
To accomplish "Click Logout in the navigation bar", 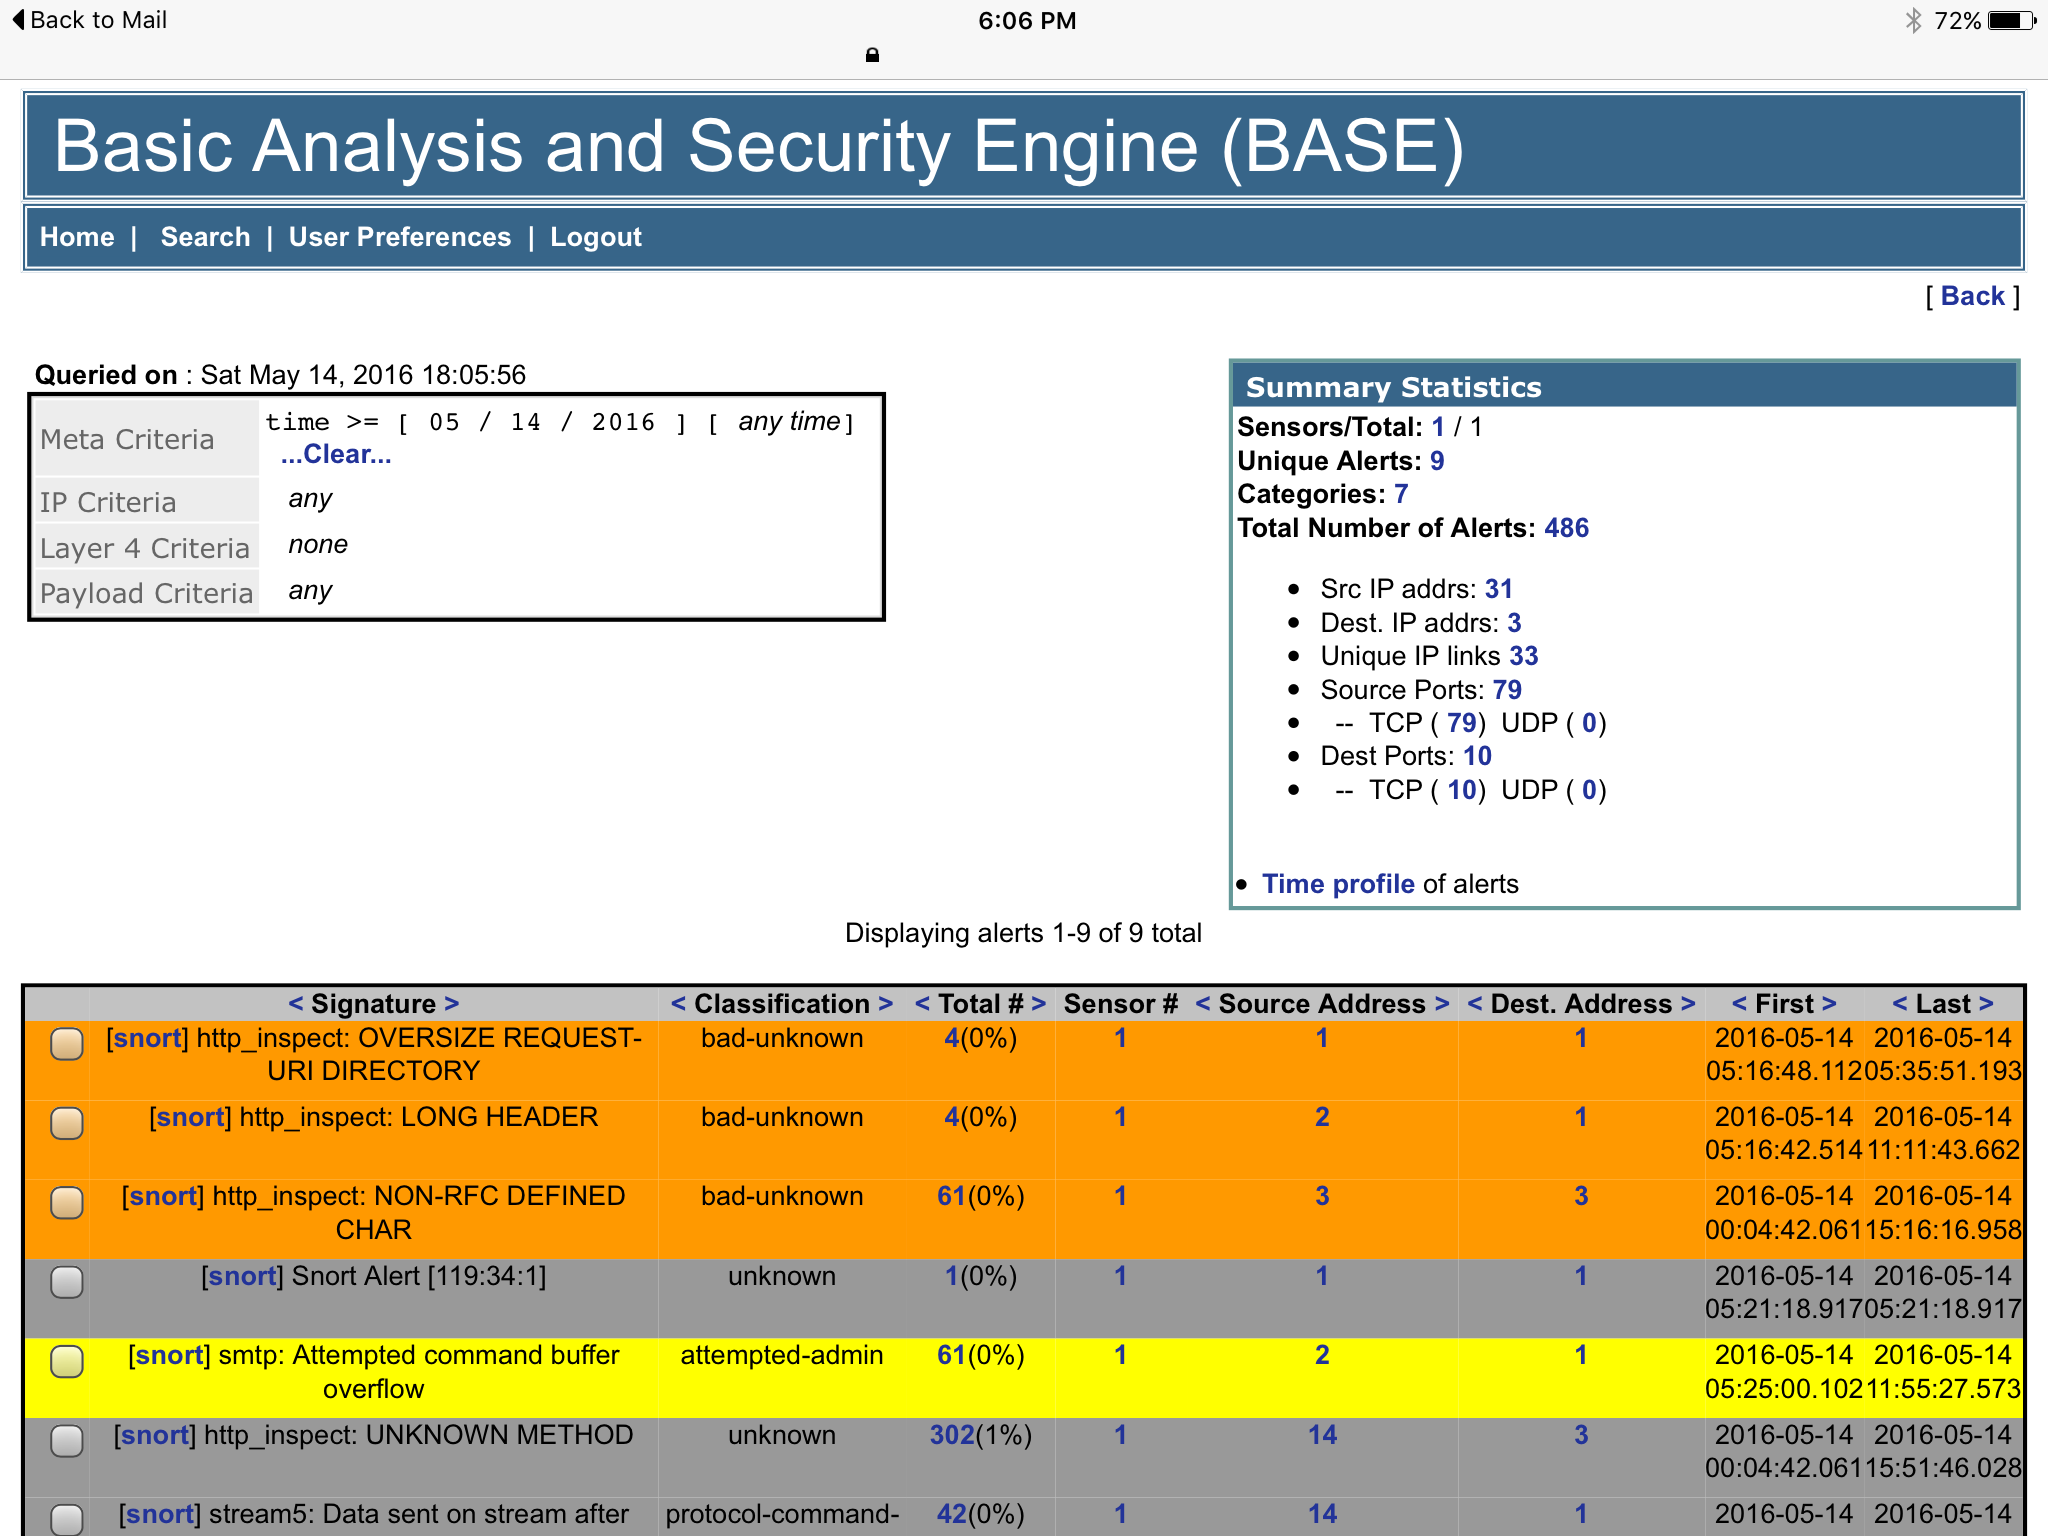I will (x=596, y=237).
